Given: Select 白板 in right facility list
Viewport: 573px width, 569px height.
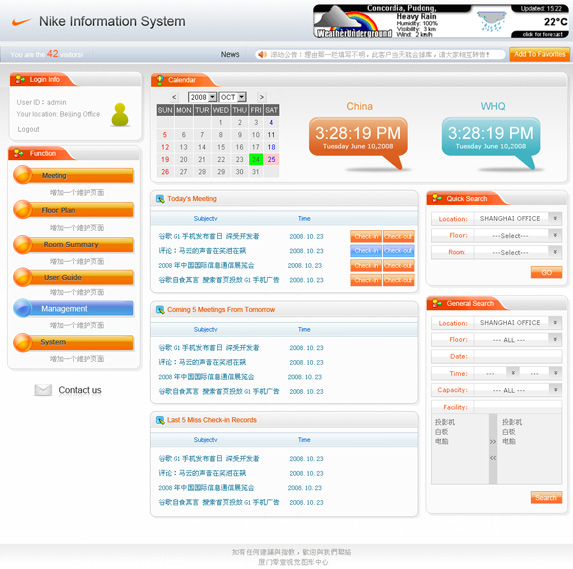Looking at the screenshot, I should click(x=509, y=432).
